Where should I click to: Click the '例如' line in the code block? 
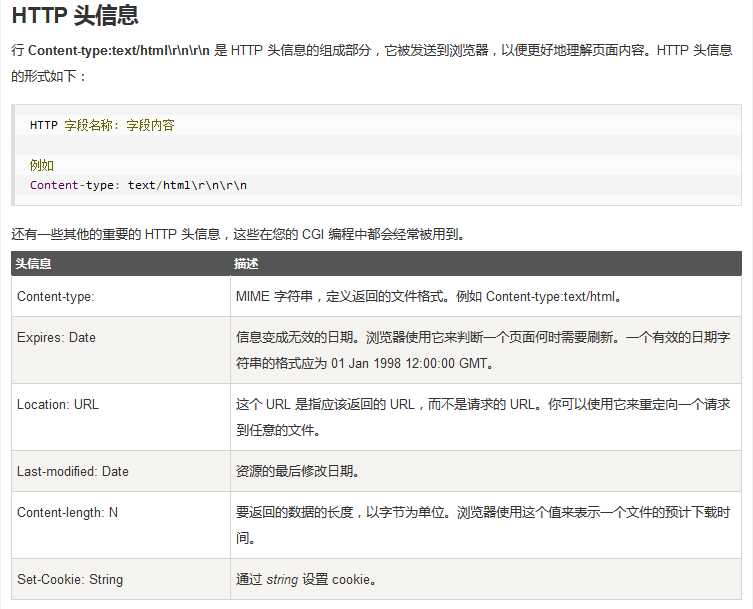pyautogui.click(x=42, y=166)
